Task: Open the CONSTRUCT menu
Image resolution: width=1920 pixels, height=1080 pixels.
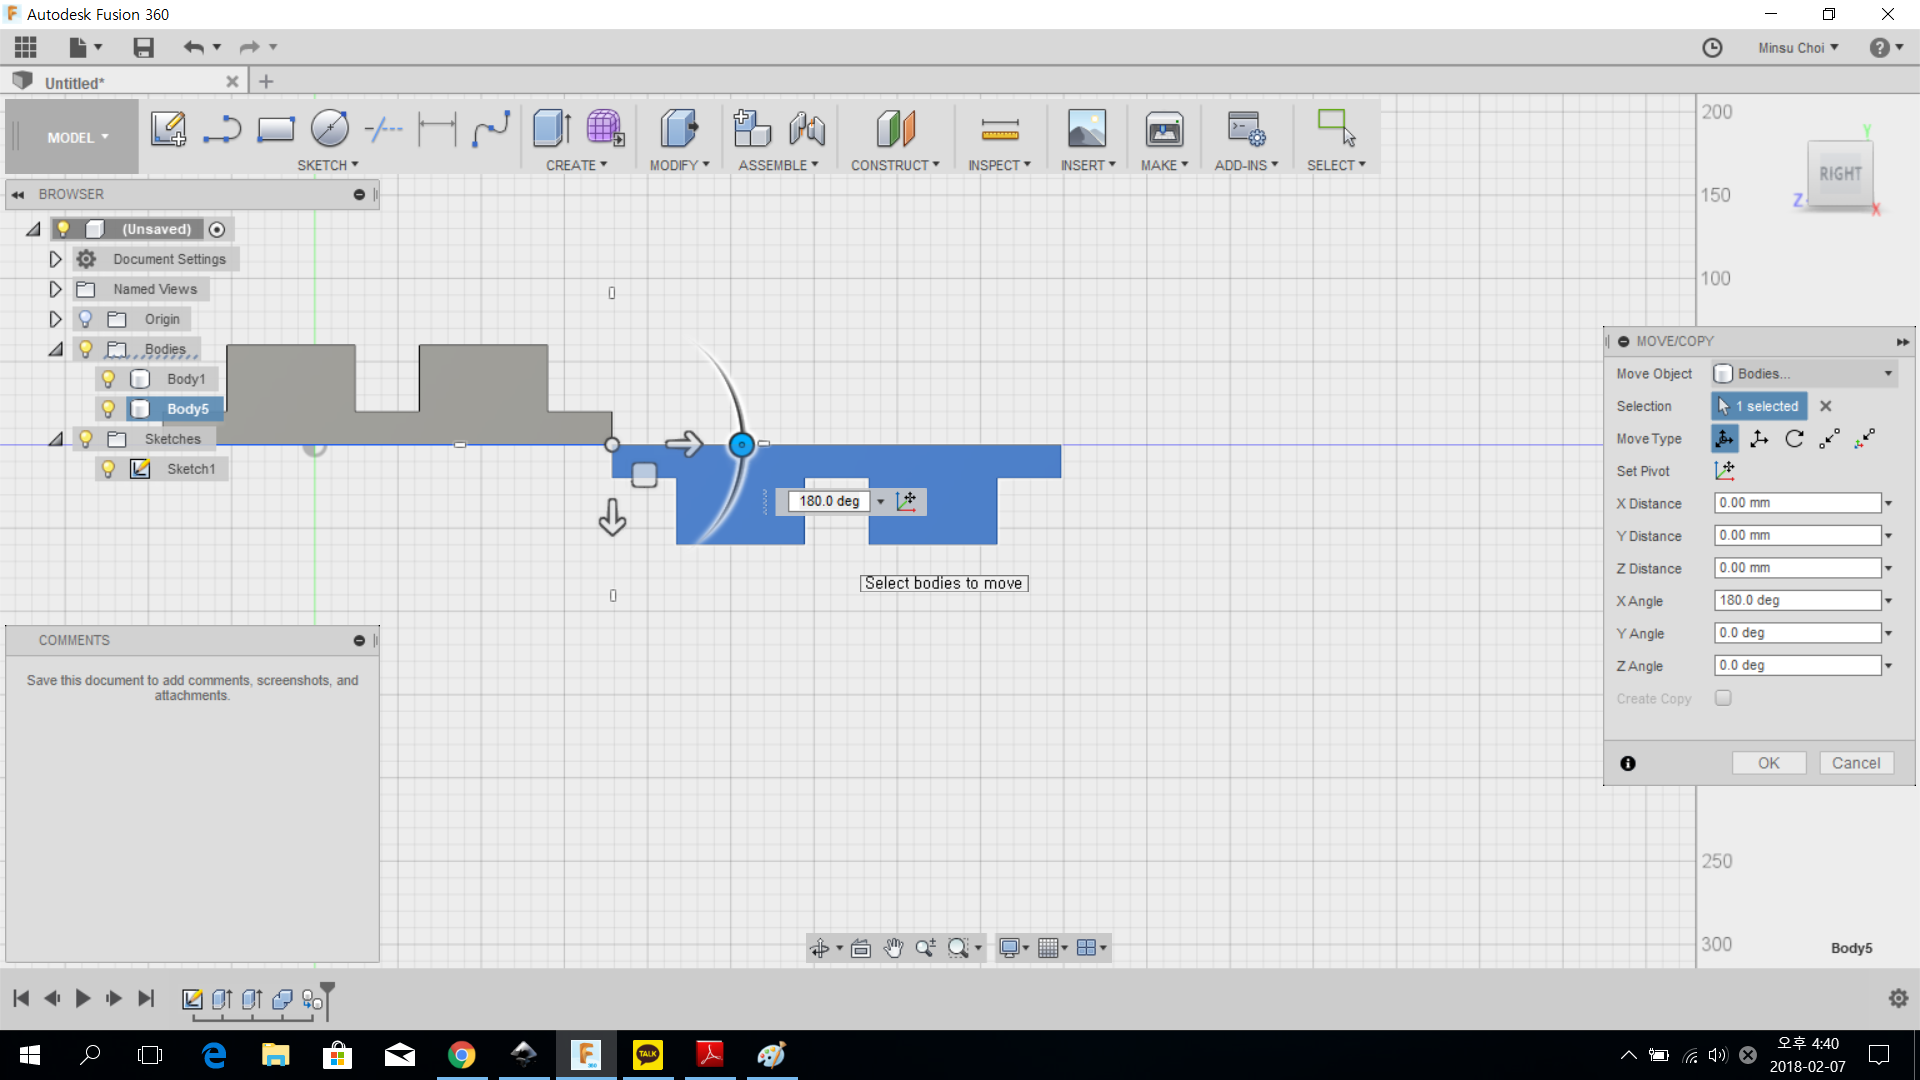Action: click(895, 165)
